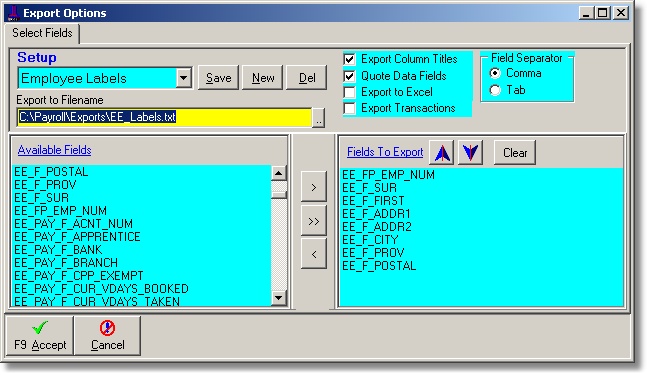Select EE_PAY_F_APPRENTICE field
This screenshot has height=375, width=647.
pos(142,236)
